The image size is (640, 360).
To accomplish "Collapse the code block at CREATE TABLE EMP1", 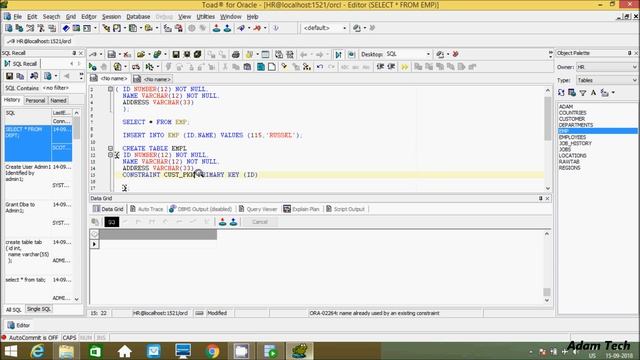I will (x=110, y=149).
